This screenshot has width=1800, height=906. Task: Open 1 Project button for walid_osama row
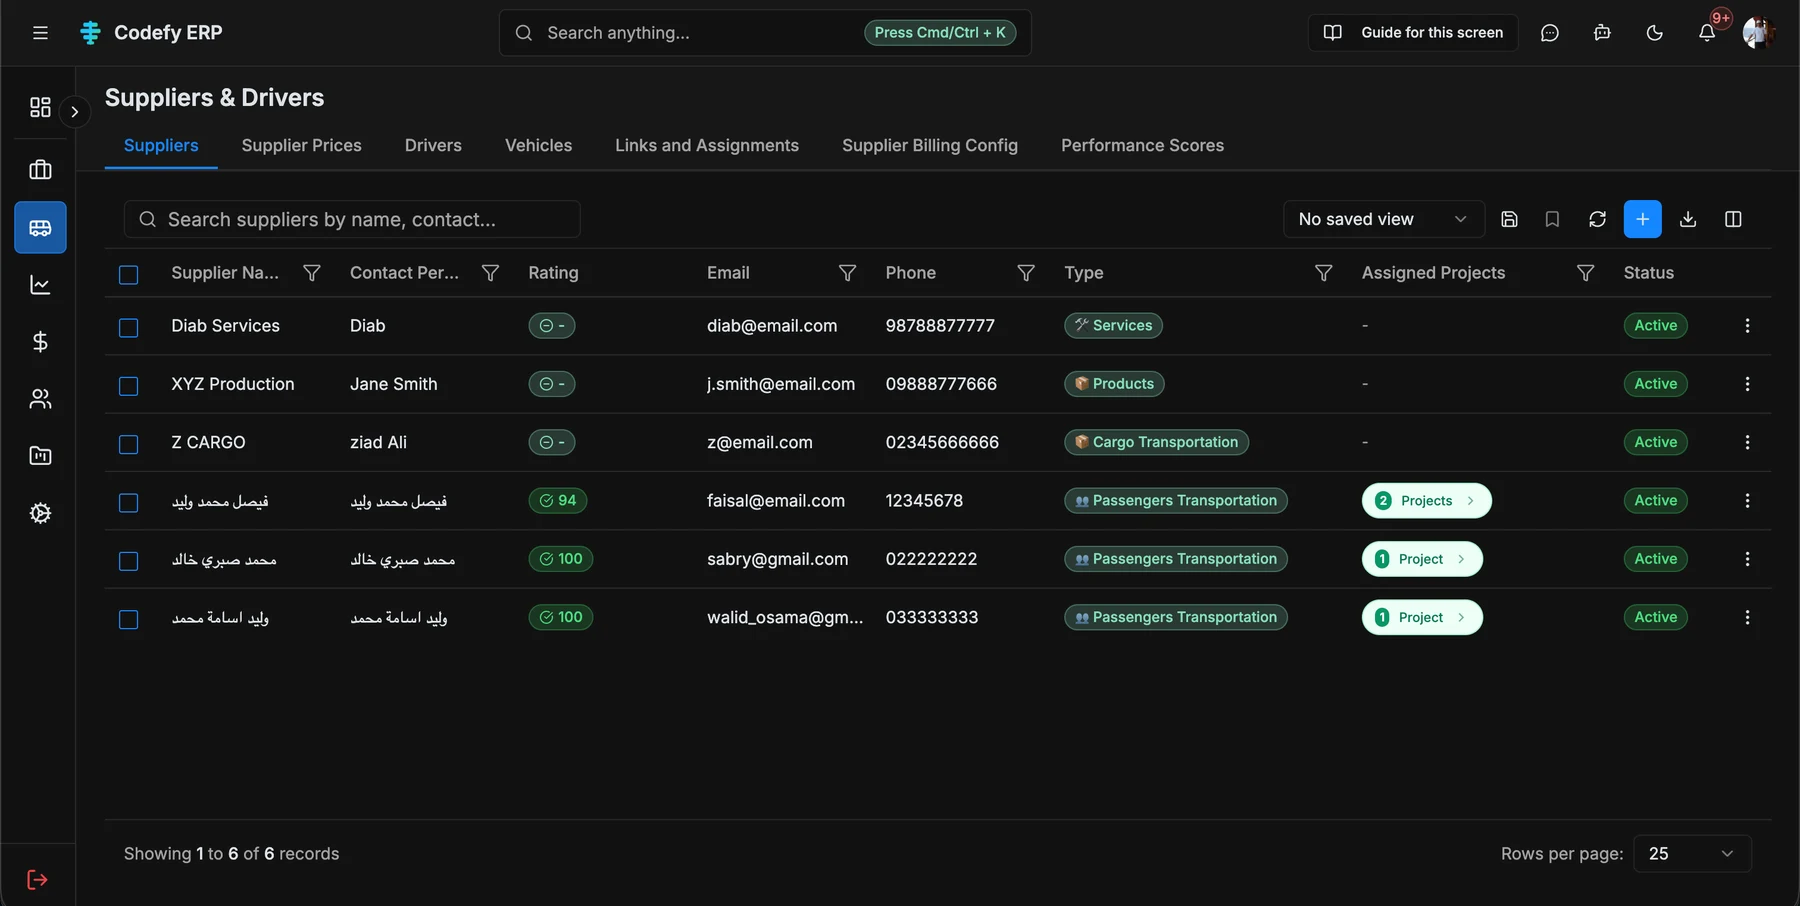[1422, 618]
